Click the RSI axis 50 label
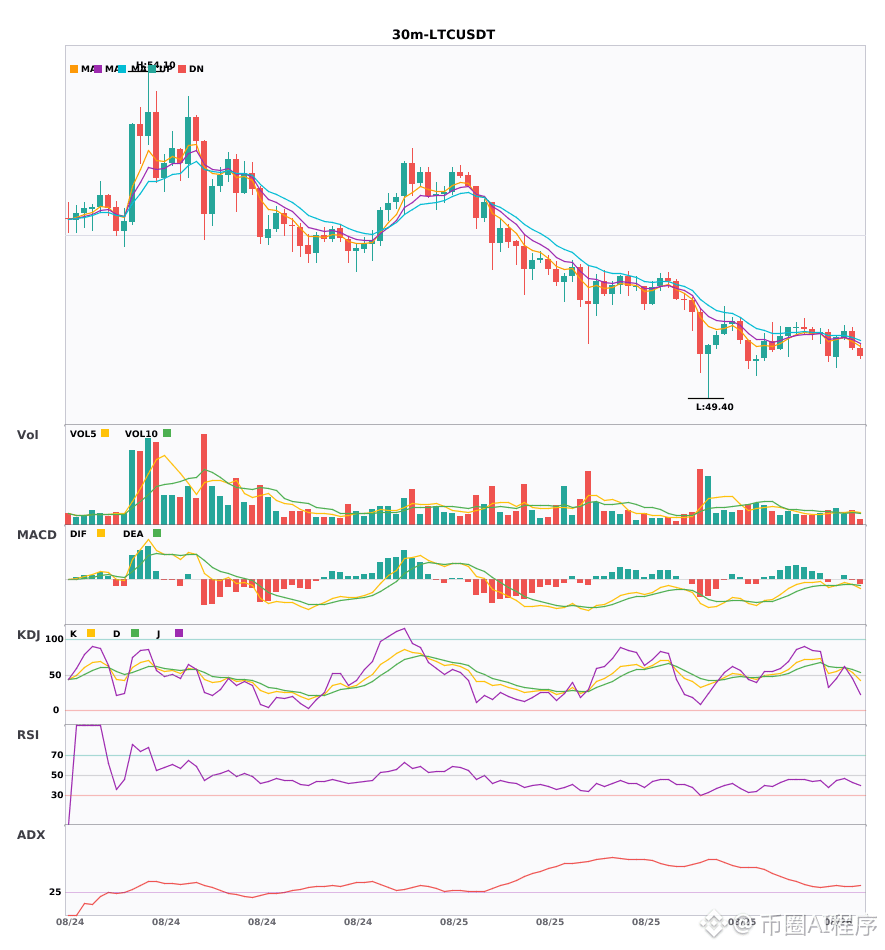Screen dimensions: 885x950 [x=57, y=775]
